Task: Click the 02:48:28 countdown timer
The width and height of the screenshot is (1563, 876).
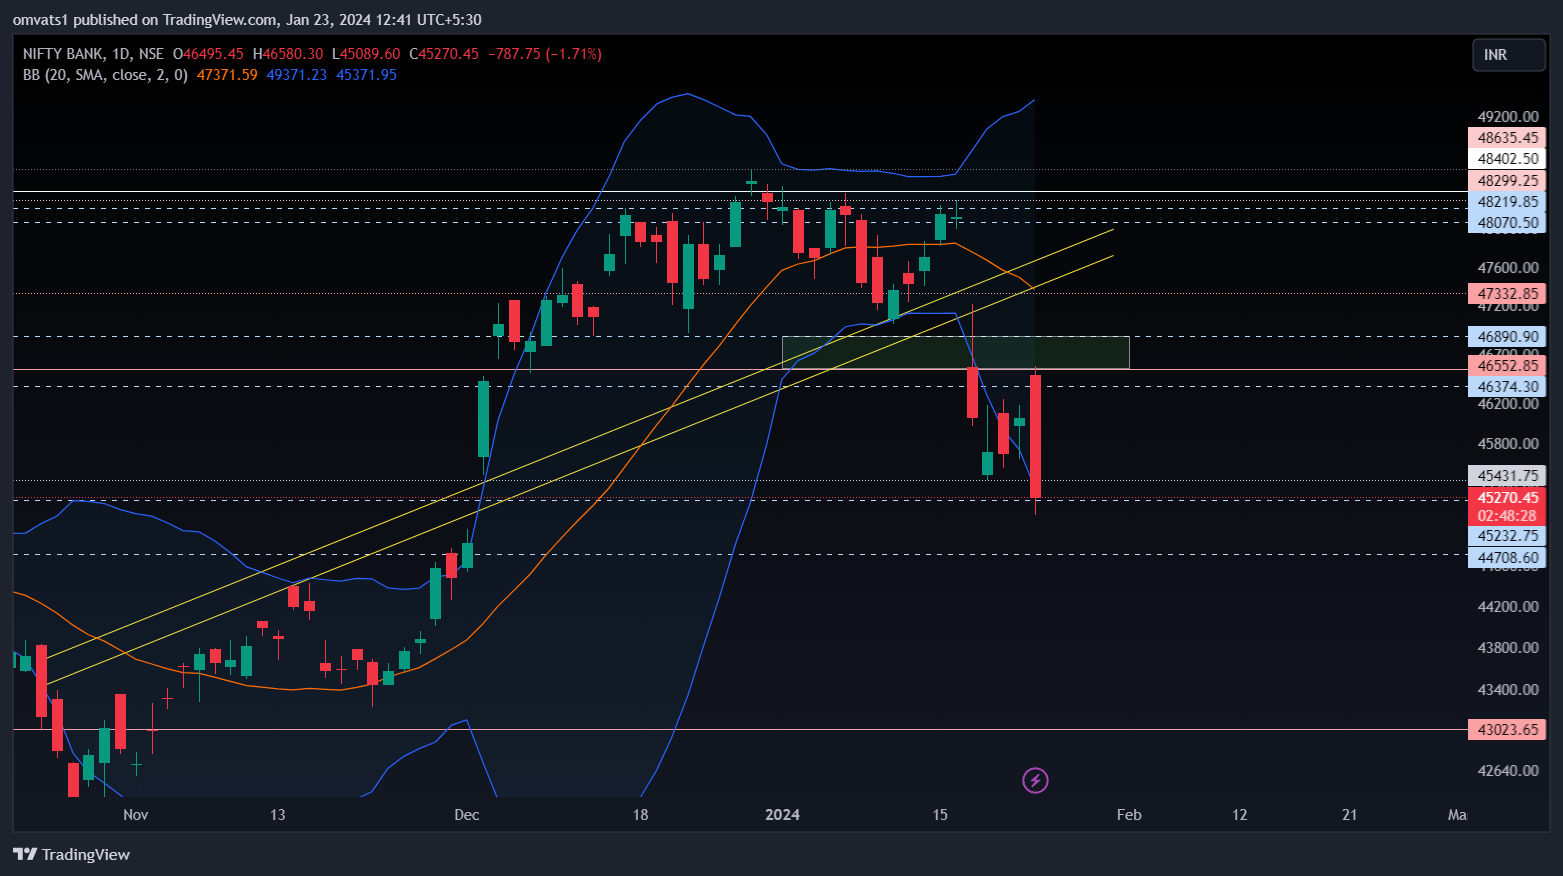Action: [x=1507, y=516]
